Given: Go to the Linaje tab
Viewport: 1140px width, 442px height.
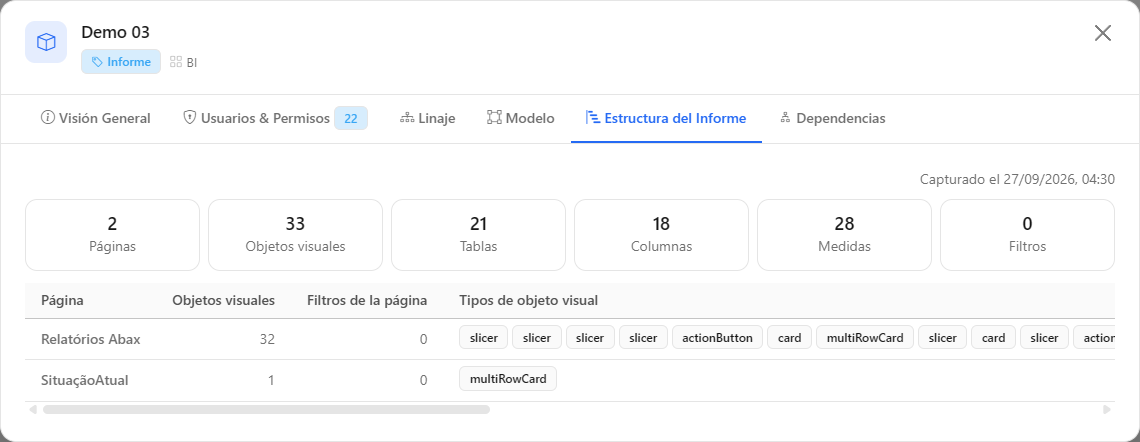Looking at the screenshot, I should pyautogui.click(x=428, y=118).
